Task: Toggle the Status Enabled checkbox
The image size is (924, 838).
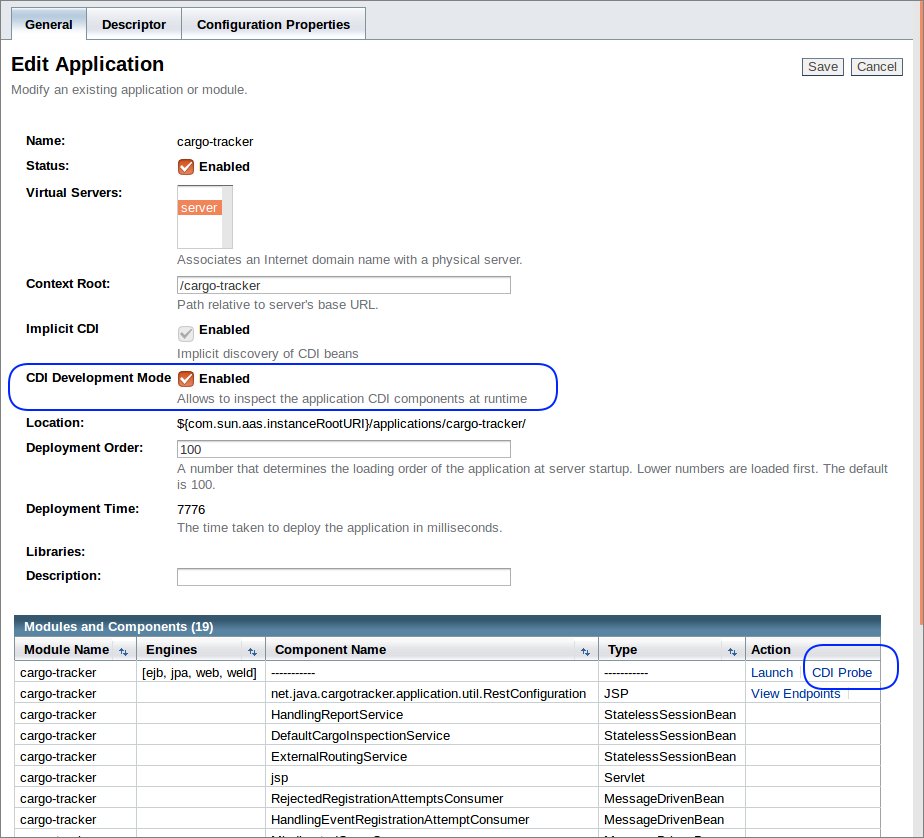Action: click(x=186, y=167)
